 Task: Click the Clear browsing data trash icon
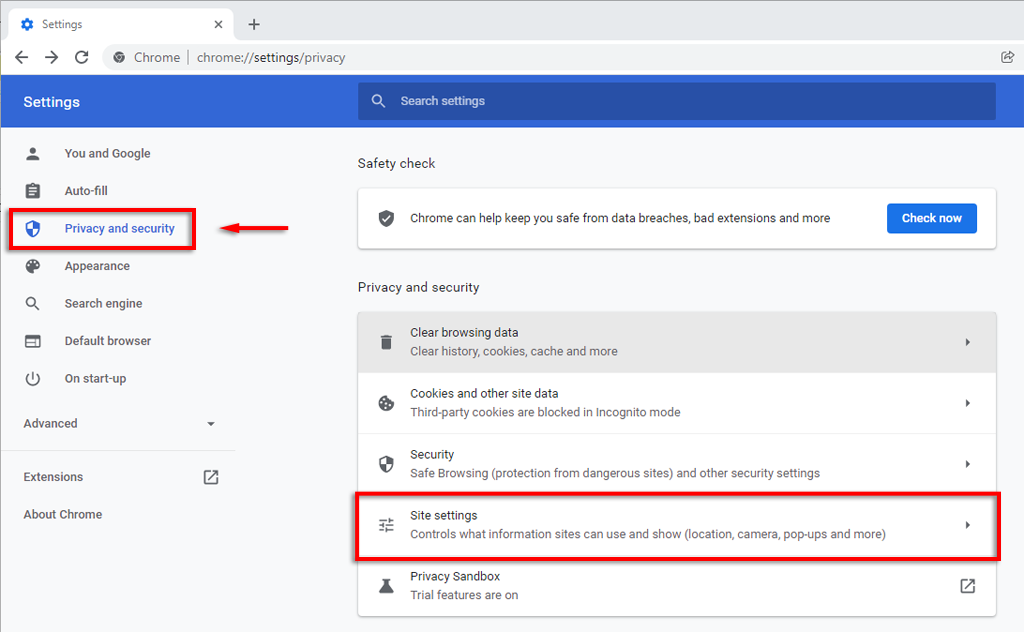[x=386, y=342]
